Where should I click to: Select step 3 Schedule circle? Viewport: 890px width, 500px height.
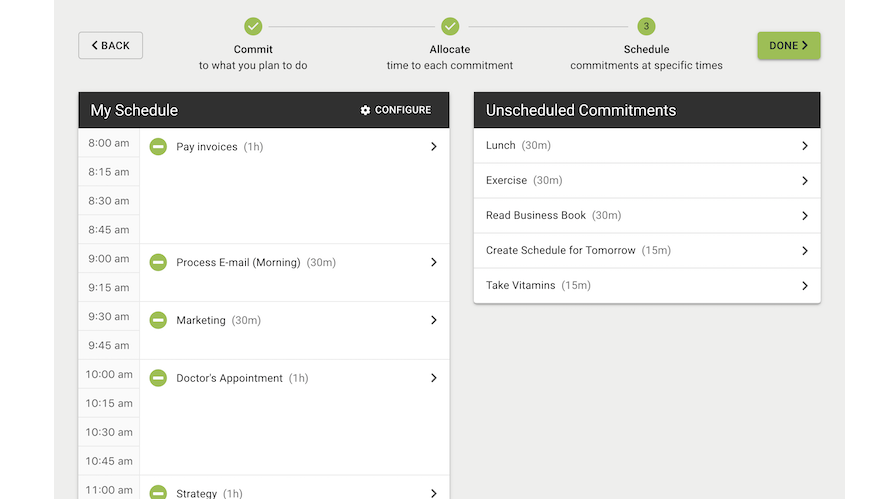tap(646, 26)
